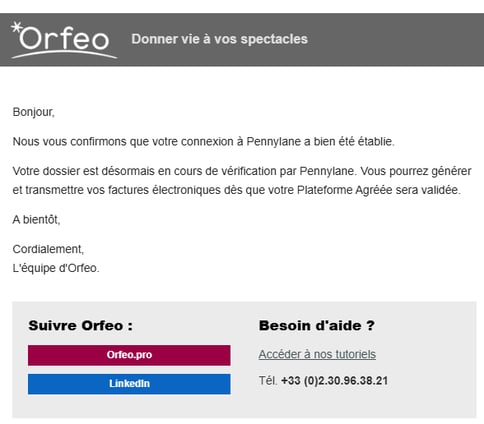This screenshot has width=484, height=424.
Task: Click the phone number +33 (0)2.30.96.38.21
Action: [x=334, y=381]
